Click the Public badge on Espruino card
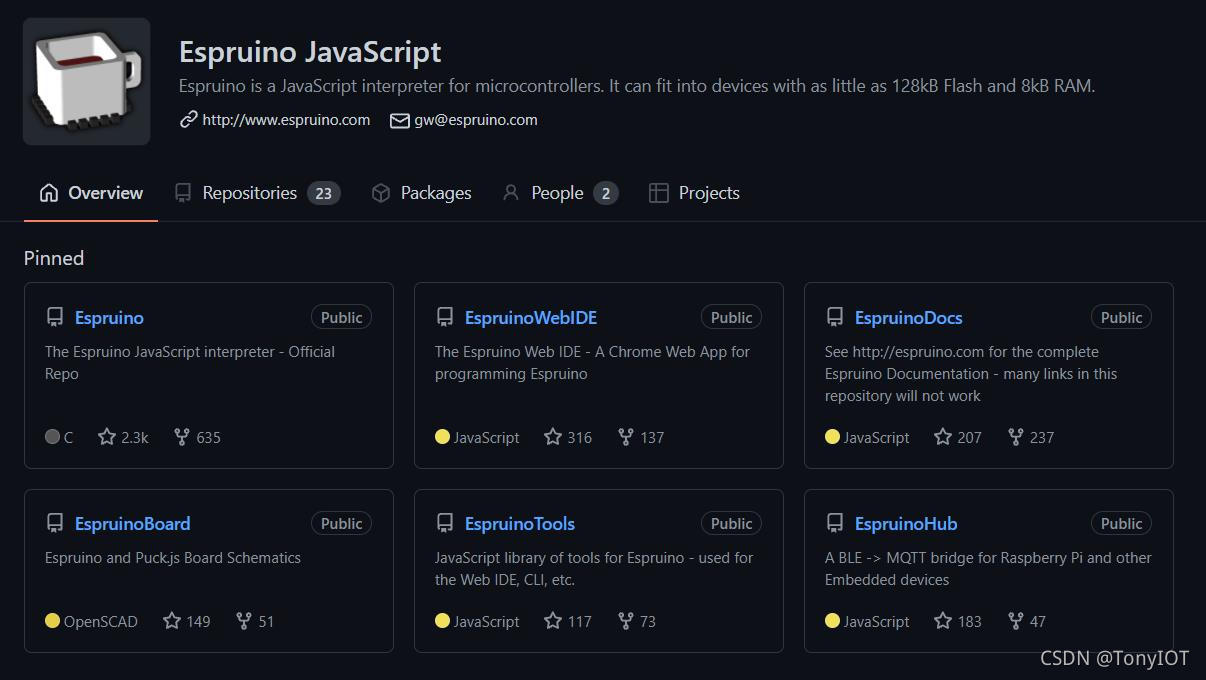 pyautogui.click(x=342, y=317)
